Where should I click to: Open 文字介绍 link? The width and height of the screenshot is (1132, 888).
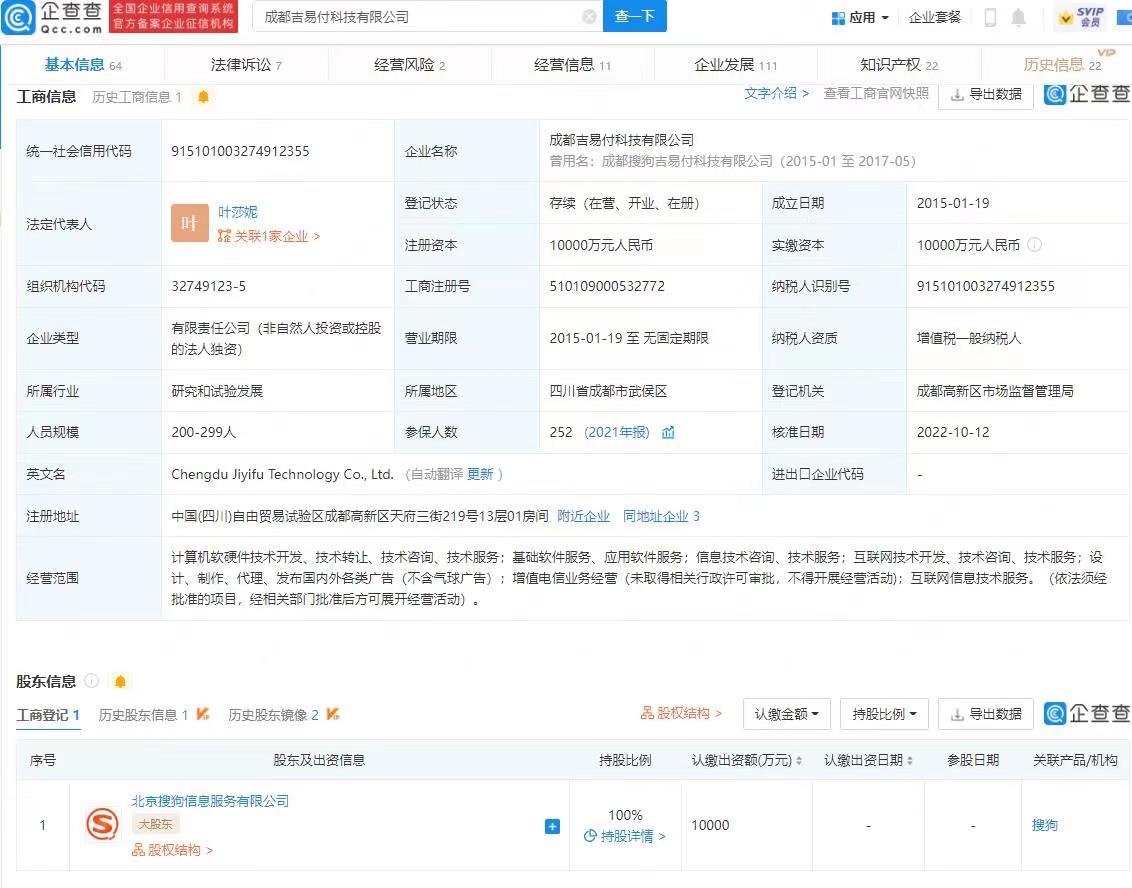click(776, 93)
